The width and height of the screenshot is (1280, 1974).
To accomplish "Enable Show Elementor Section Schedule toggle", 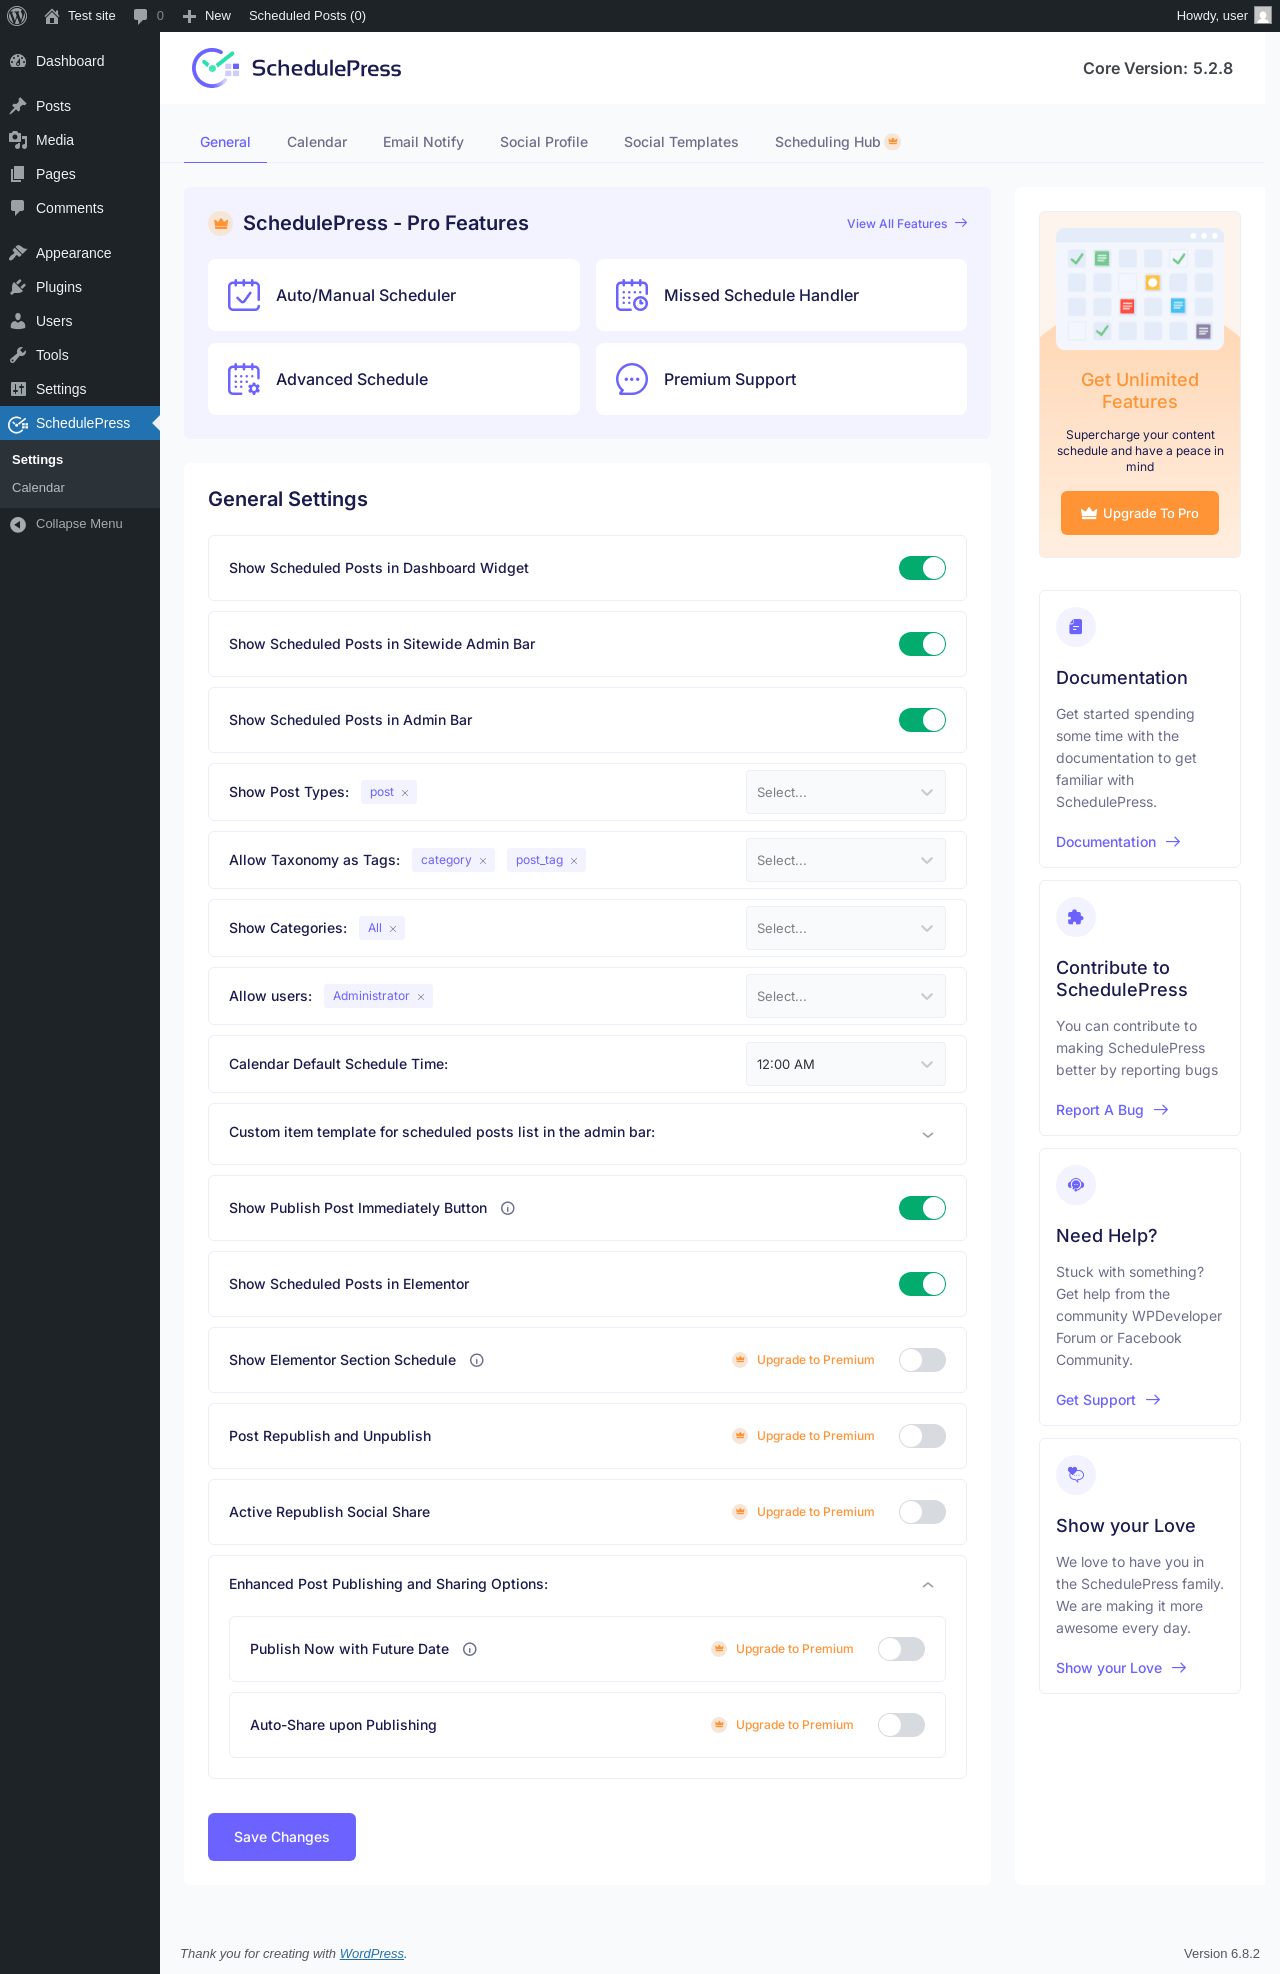I will [922, 1360].
